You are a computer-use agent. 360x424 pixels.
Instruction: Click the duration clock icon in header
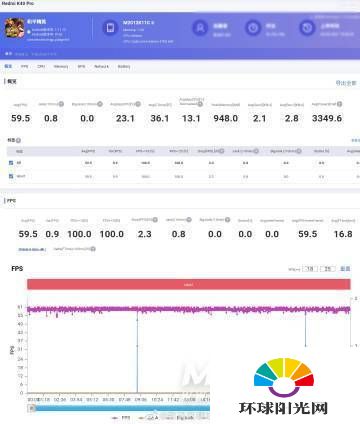[253, 28]
